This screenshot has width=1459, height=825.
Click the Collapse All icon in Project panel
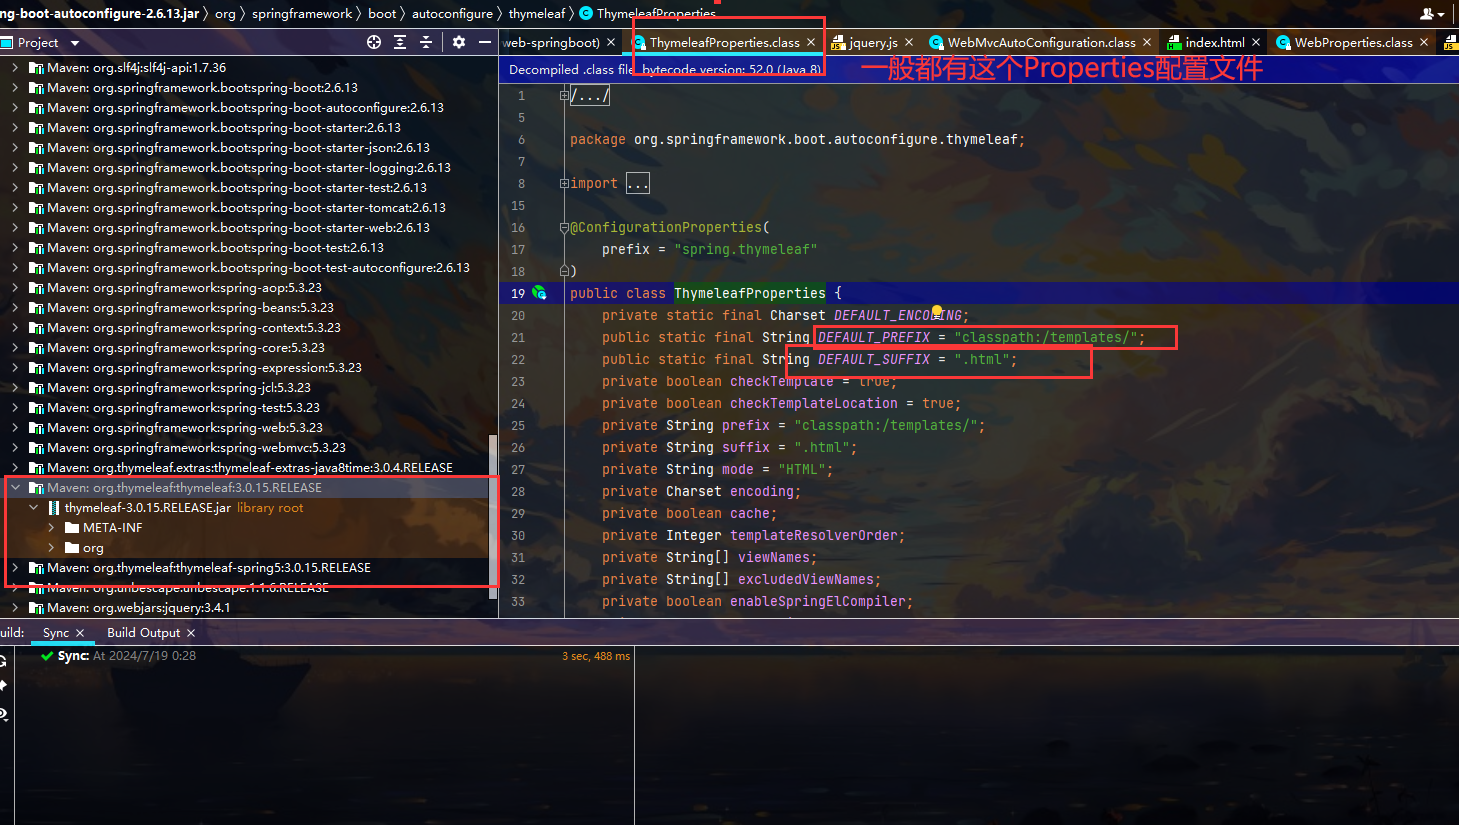point(426,42)
